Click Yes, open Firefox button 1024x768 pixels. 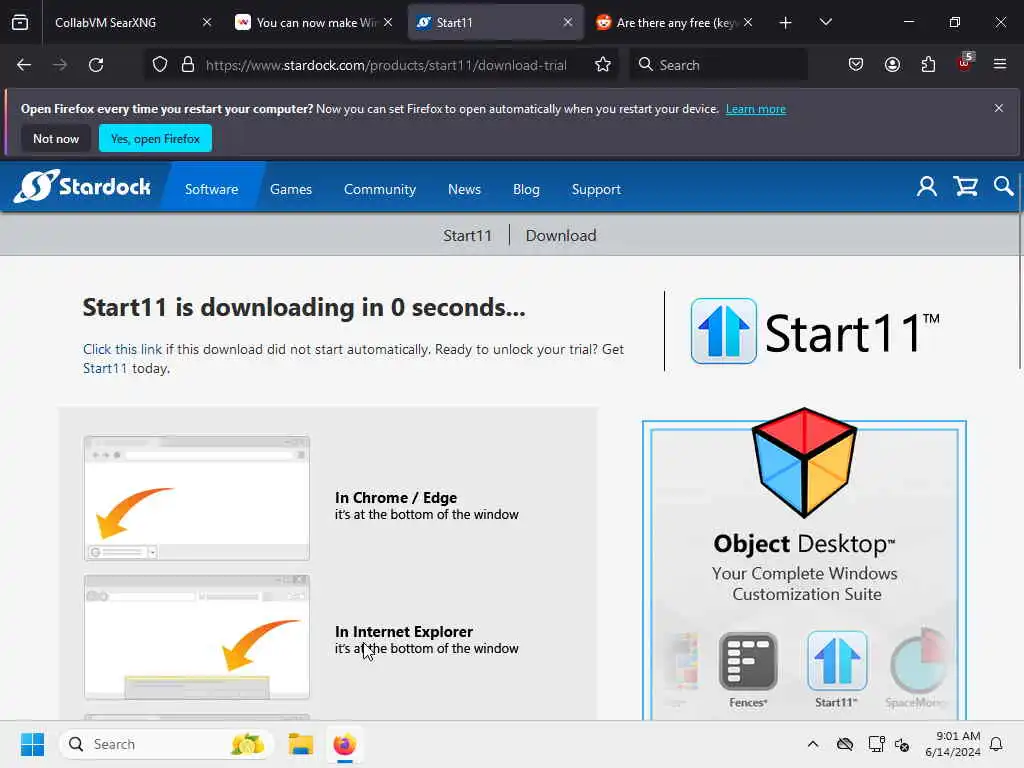[x=155, y=138]
